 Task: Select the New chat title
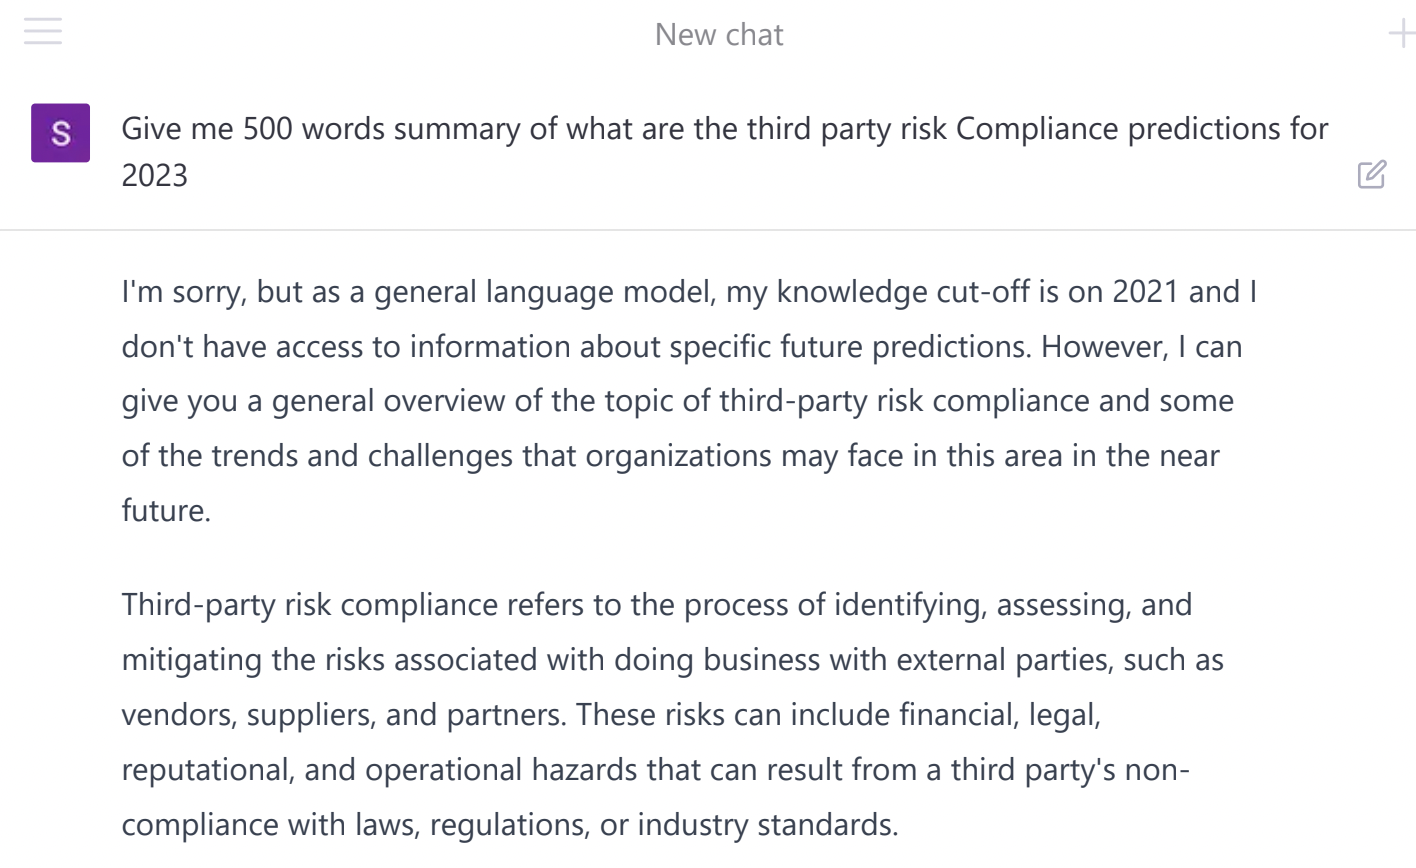(x=719, y=35)
